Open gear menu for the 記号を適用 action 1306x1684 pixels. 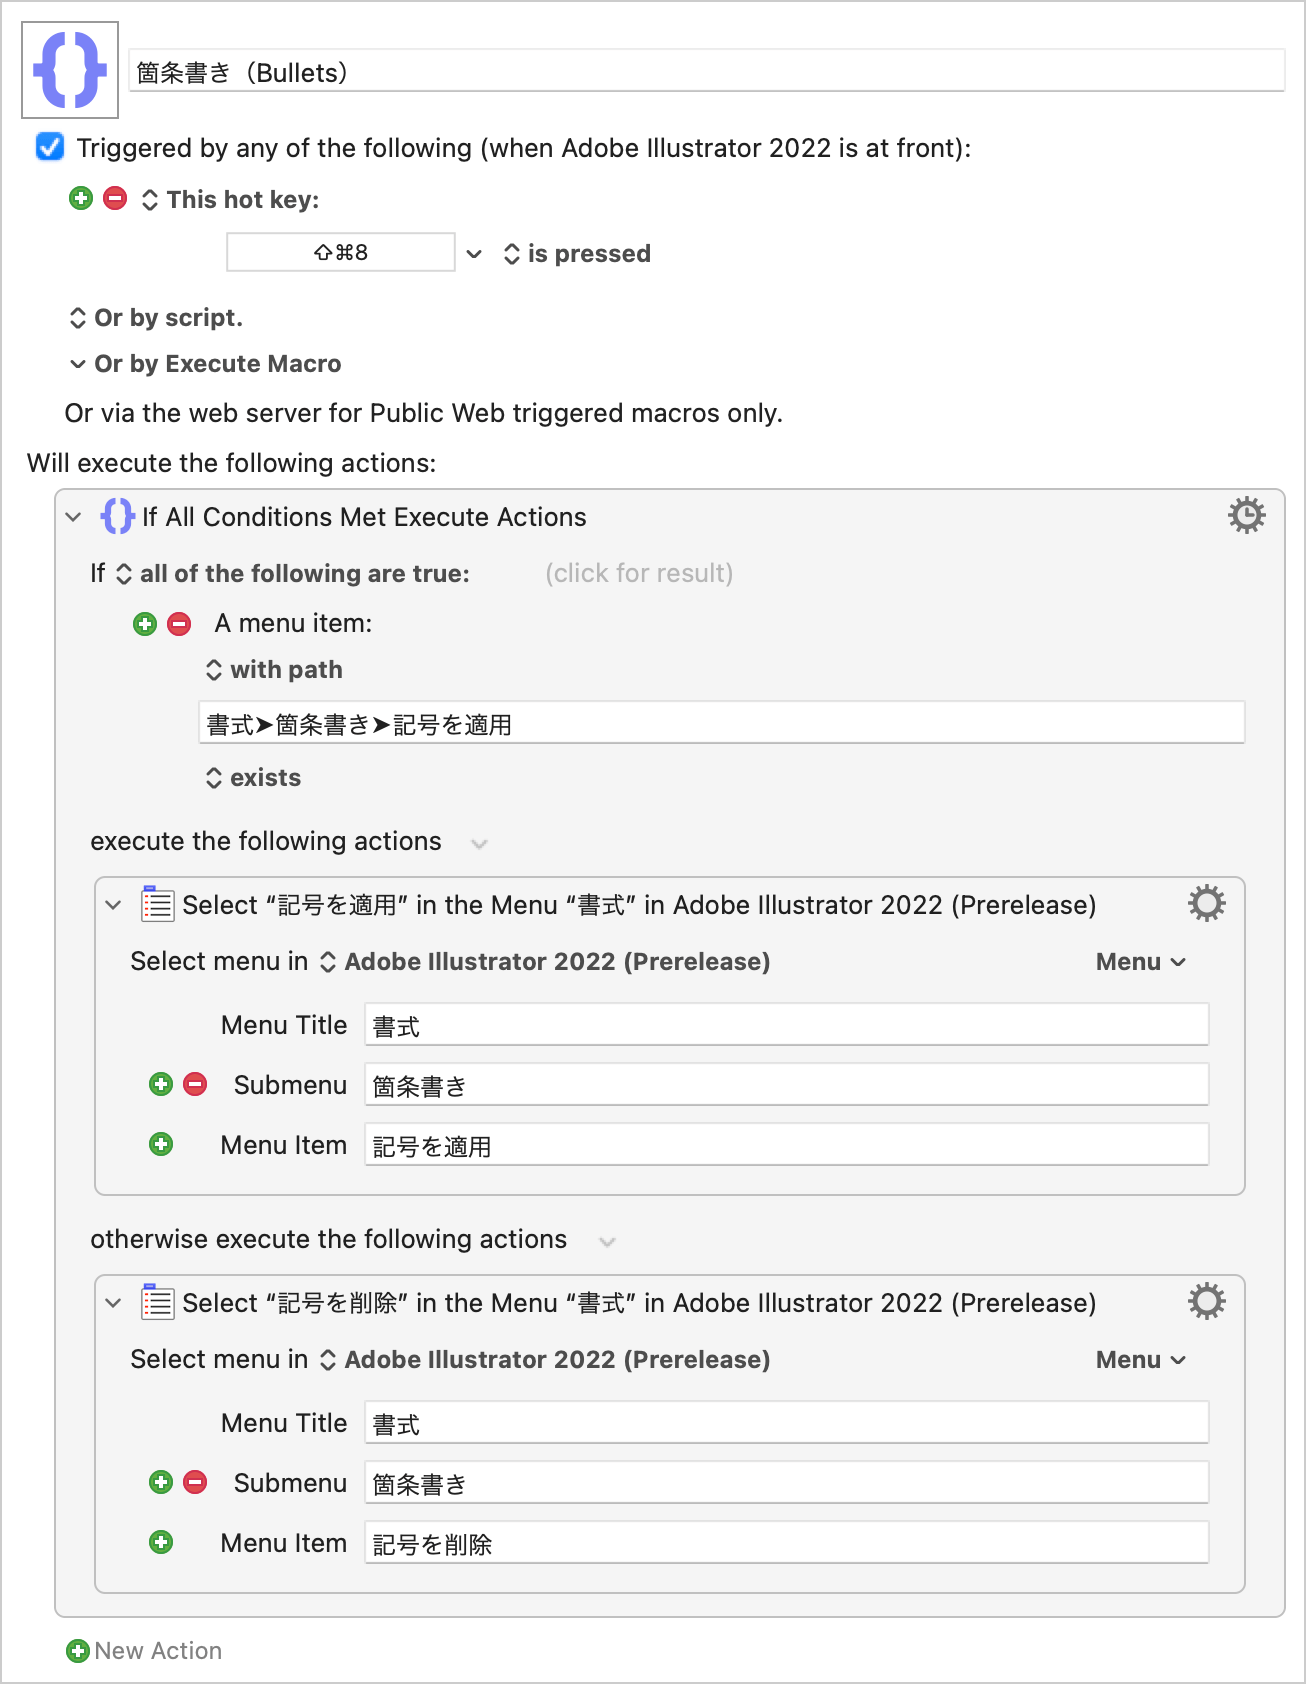click(1206, 904)
